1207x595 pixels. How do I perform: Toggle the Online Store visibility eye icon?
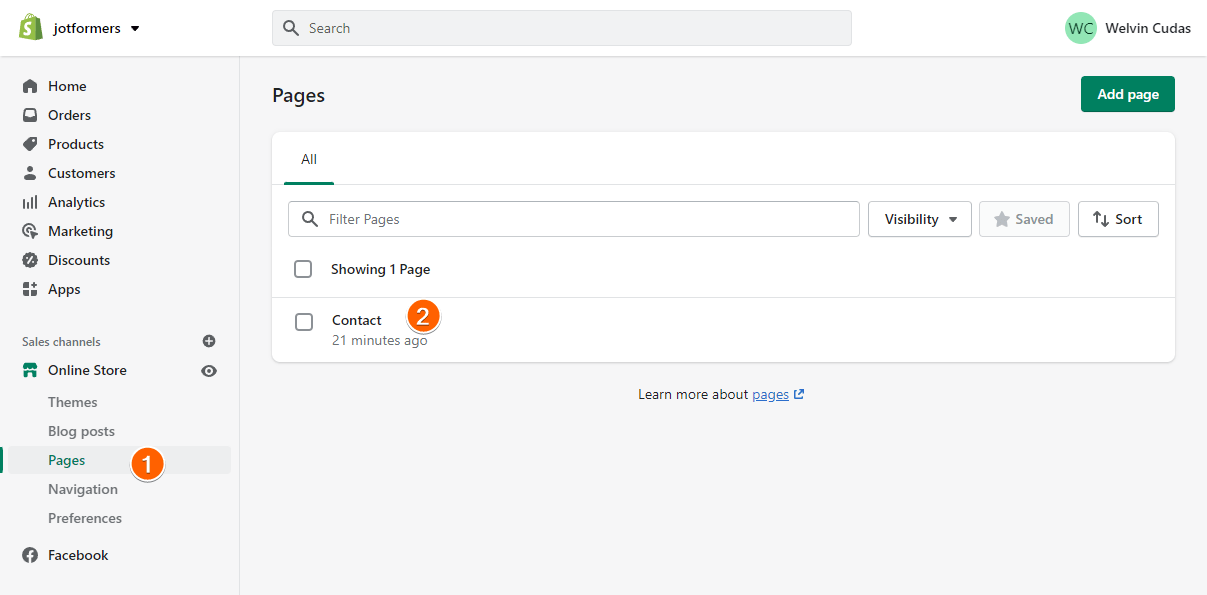(x=209, y=370)
